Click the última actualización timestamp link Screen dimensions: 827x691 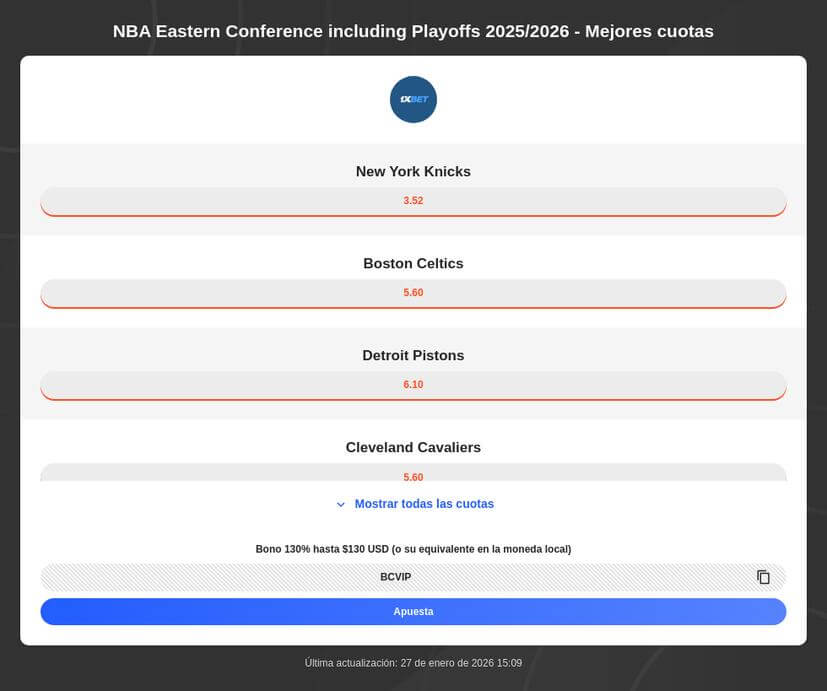[413, 662]
